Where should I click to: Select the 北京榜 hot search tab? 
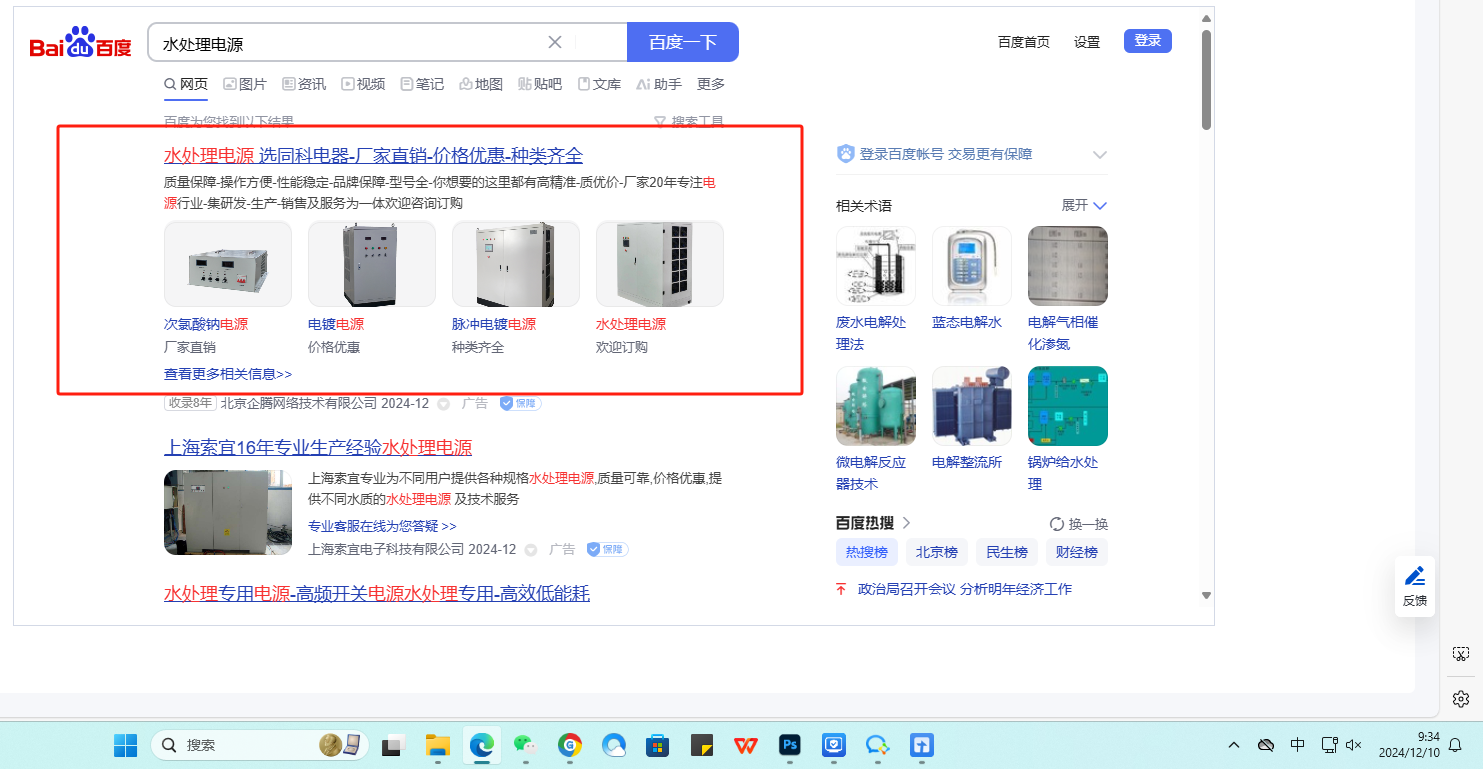tap(937, 552)
